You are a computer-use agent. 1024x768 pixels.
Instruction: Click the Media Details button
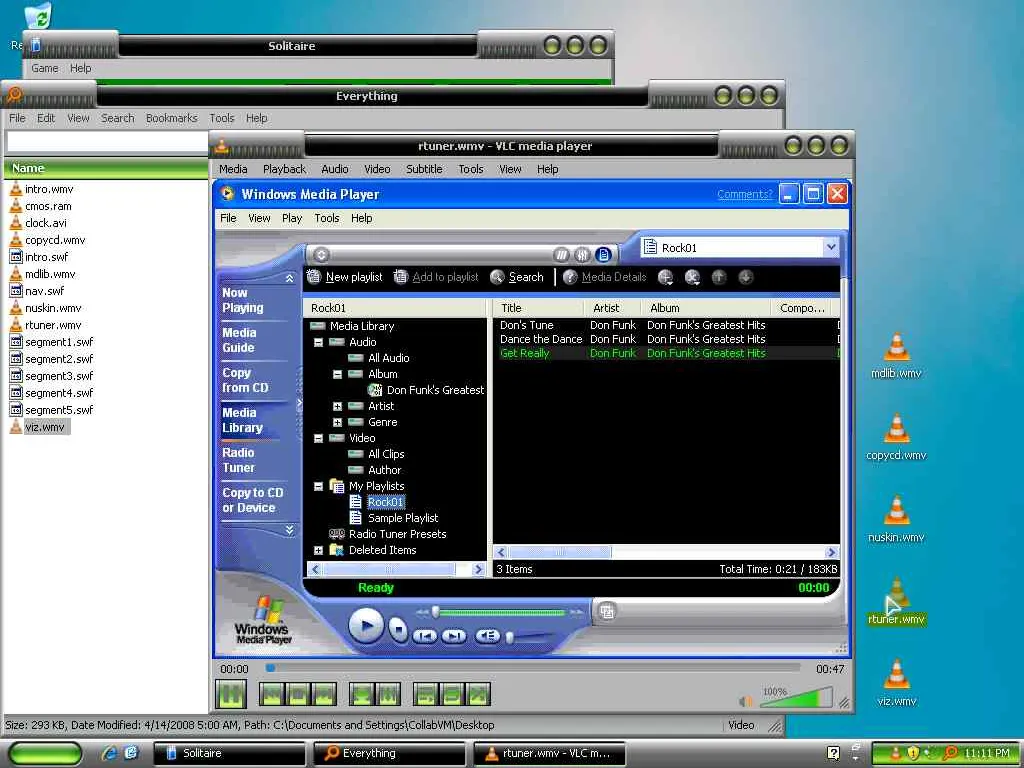(x=605, y=277)
